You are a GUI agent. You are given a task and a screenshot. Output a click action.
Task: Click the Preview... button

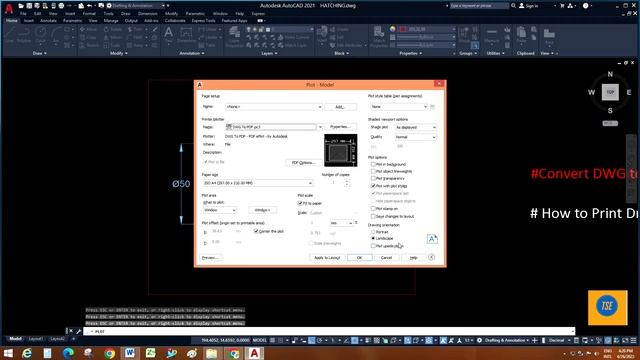coord(210,258)
